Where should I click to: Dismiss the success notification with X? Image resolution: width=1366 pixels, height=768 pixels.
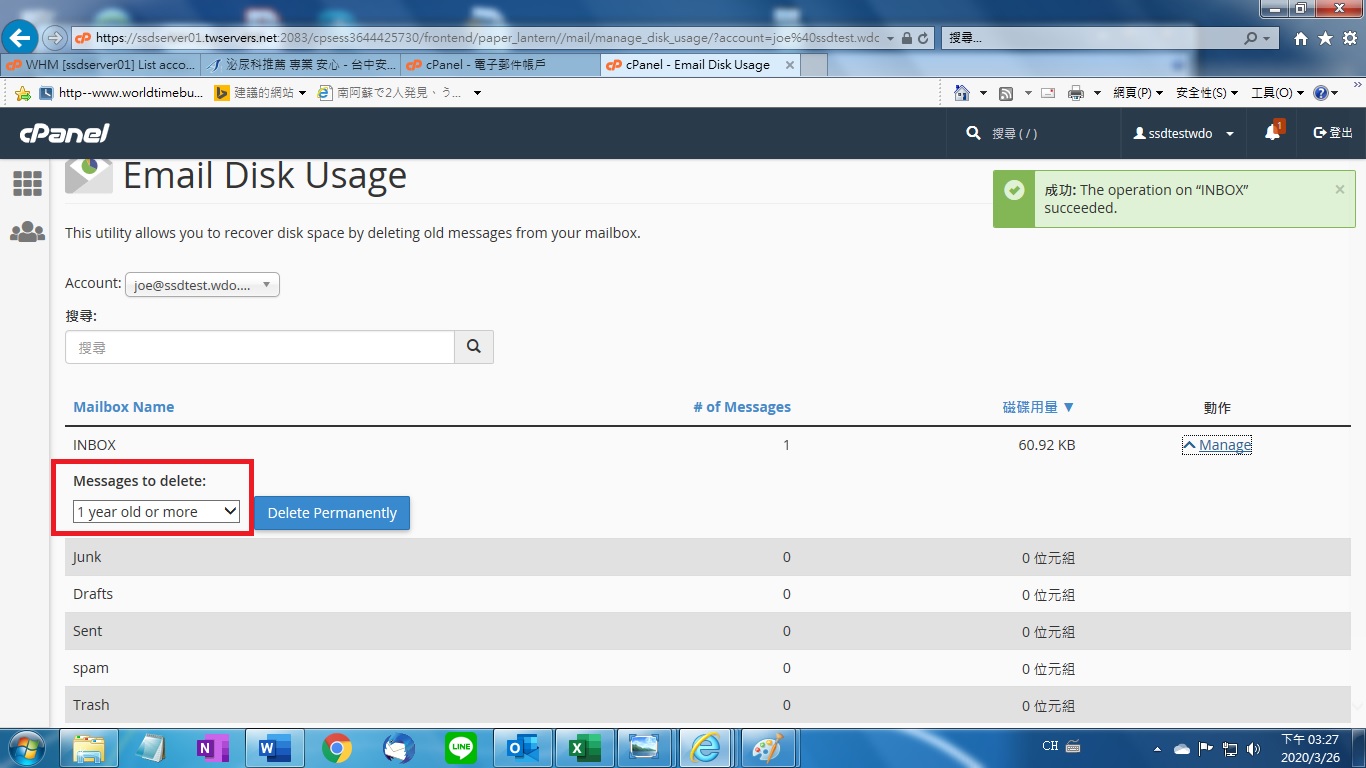point(1340,189)
